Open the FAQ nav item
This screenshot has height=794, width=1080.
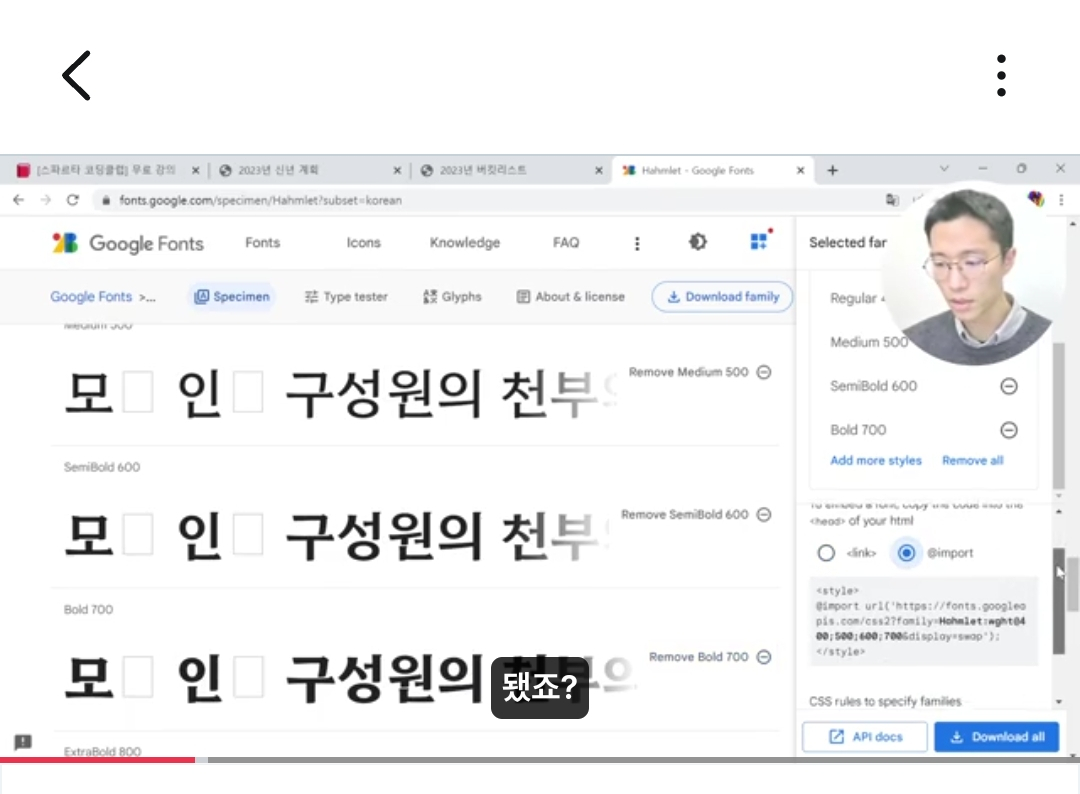(x=565, y=242)
